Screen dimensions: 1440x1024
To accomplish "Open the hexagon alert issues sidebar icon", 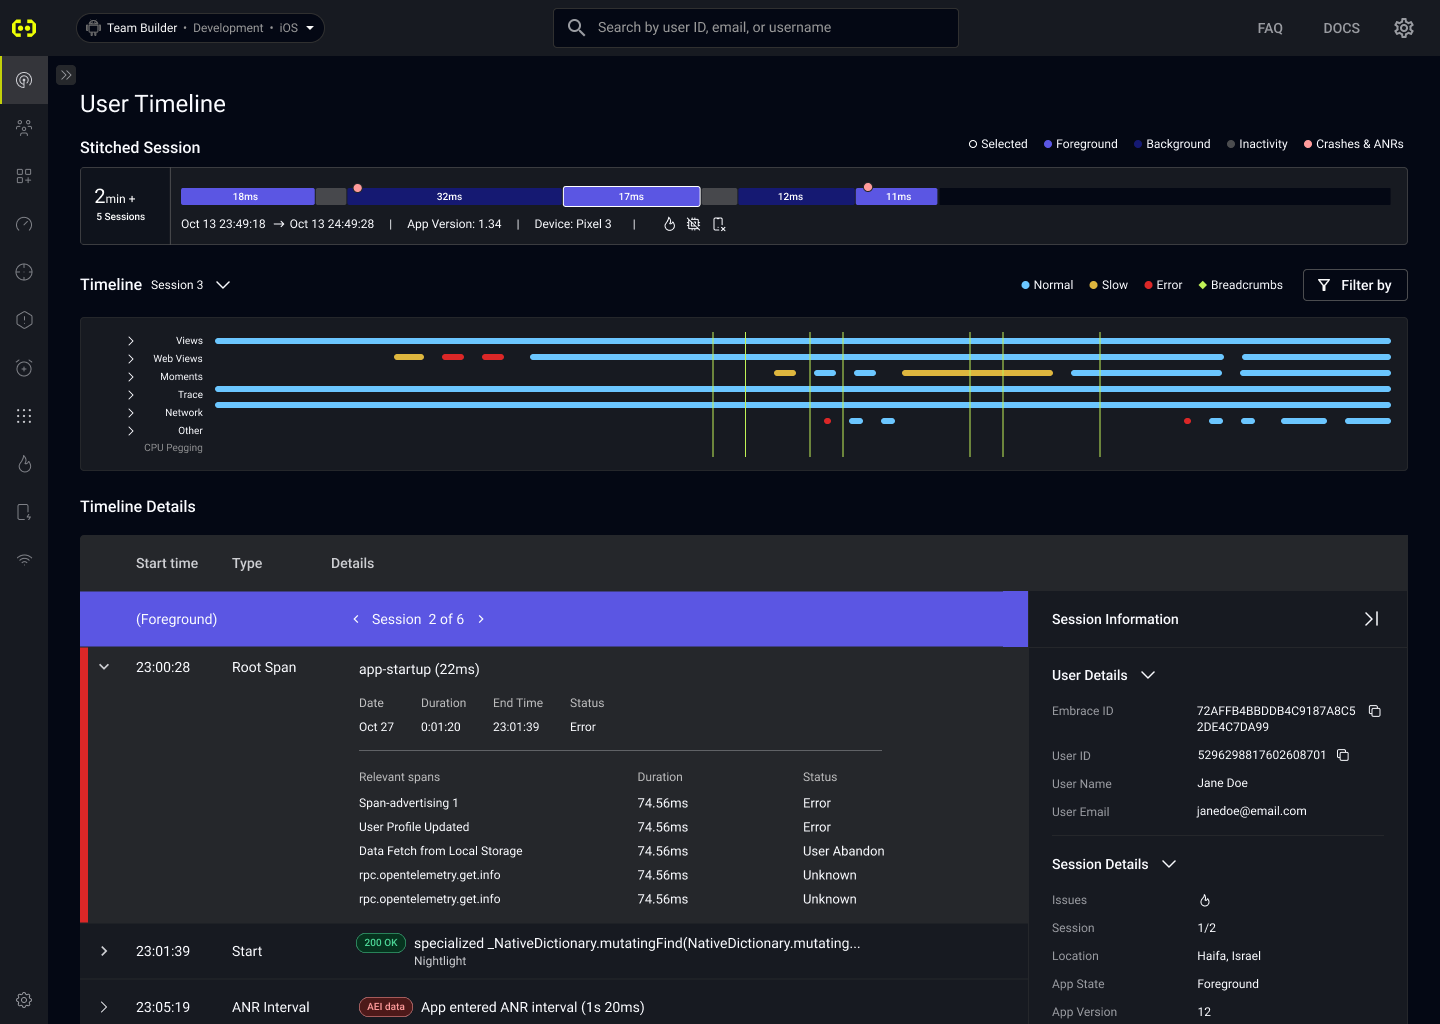I will pyautogui.click(x=24, y=320).
